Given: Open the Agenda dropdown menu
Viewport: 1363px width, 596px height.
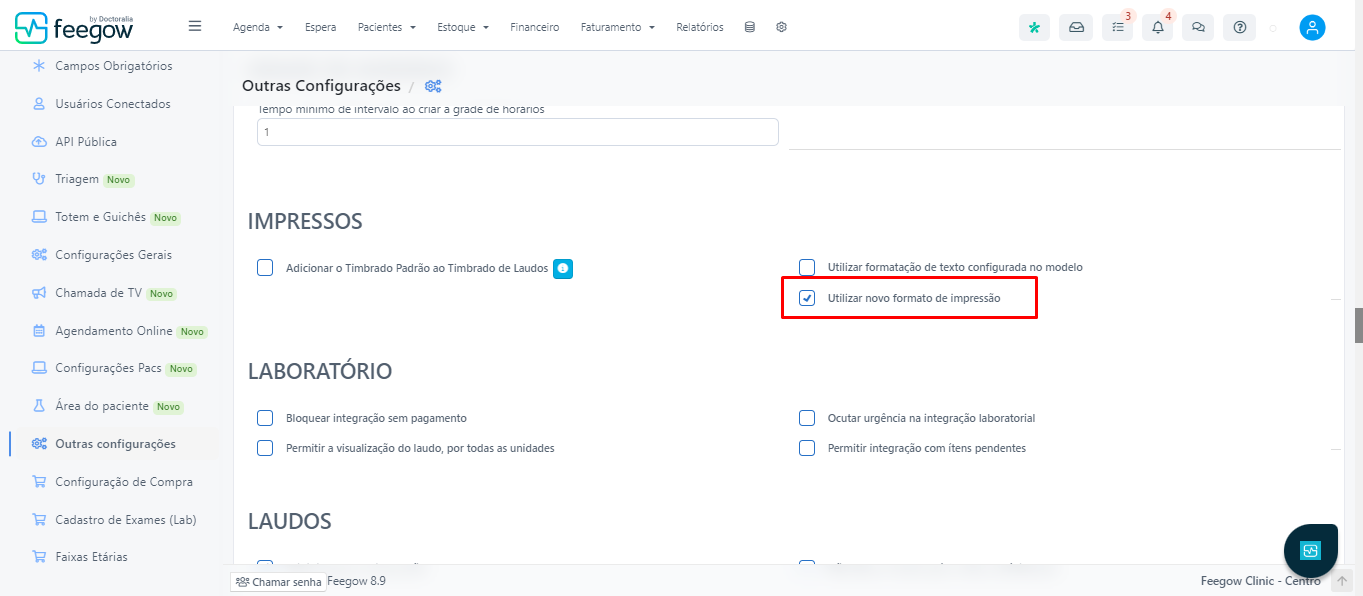Looking at the screenshot, I should pos(258,27).
